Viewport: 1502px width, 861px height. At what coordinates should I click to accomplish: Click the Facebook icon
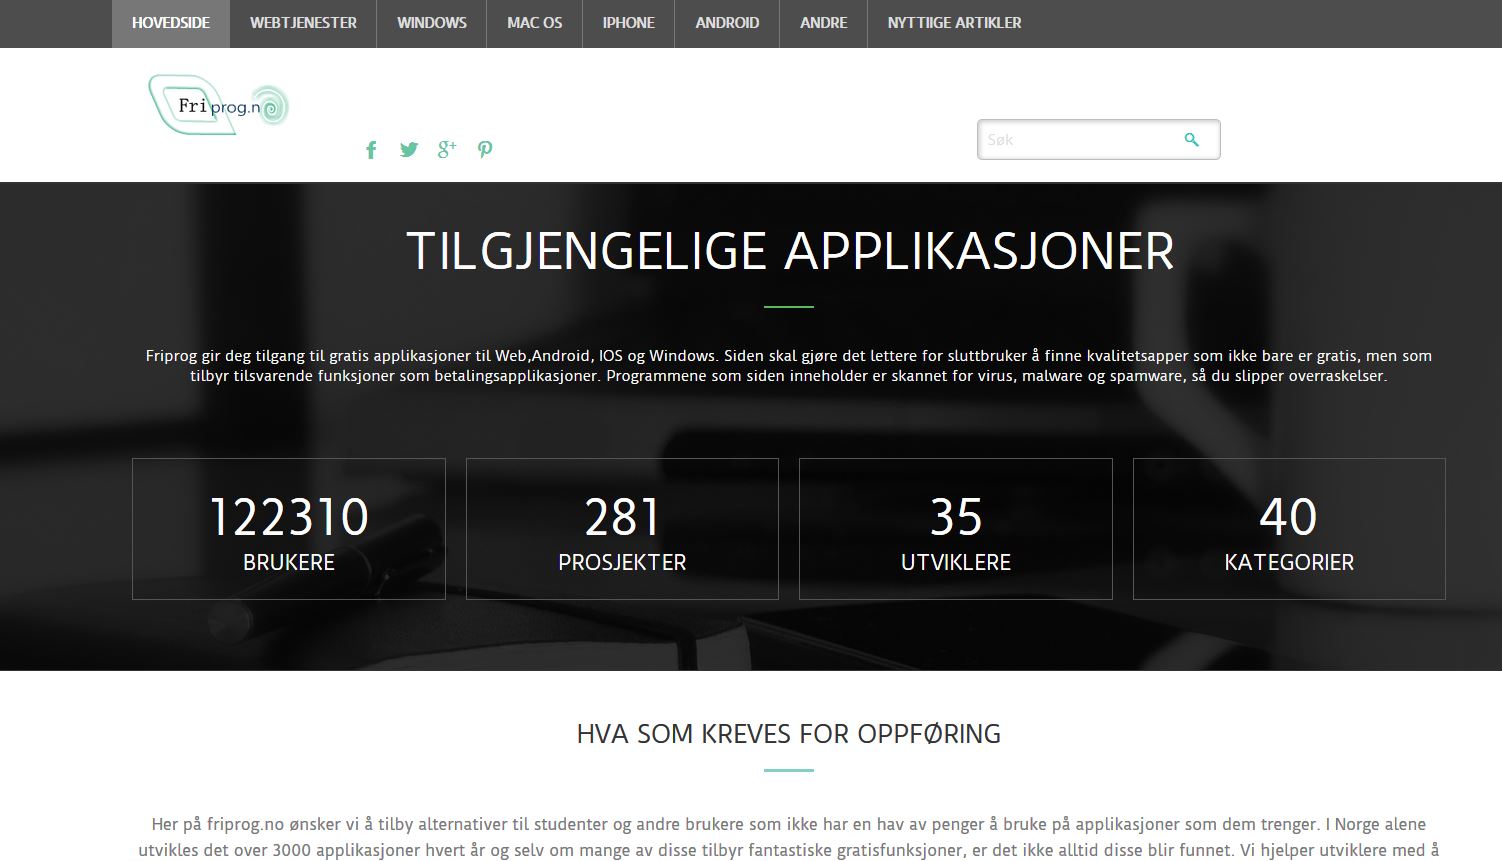coord(371,150)
